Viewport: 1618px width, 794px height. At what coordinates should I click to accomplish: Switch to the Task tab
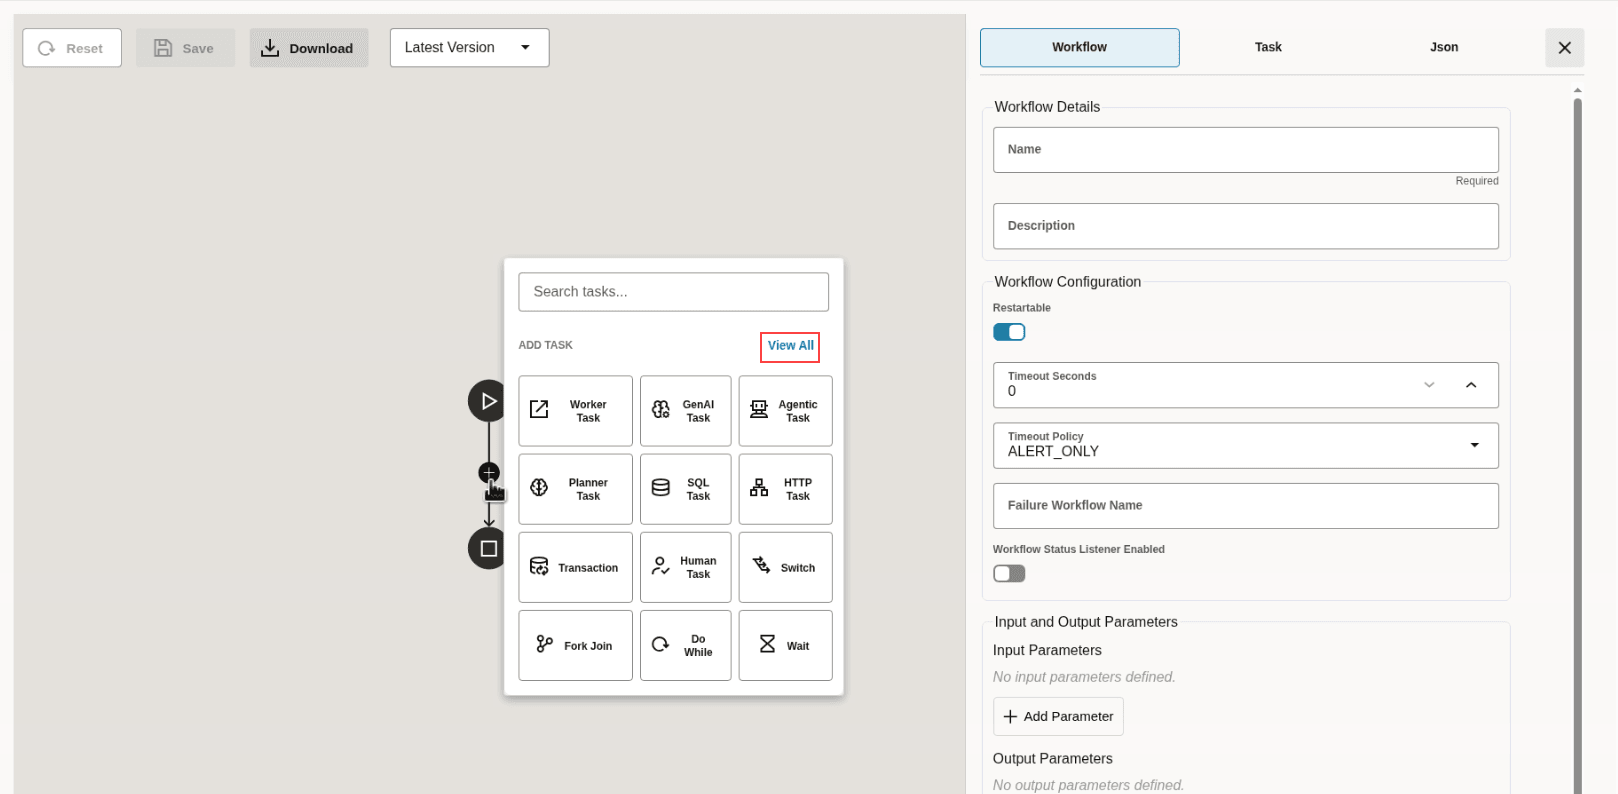click(1268, 47)
